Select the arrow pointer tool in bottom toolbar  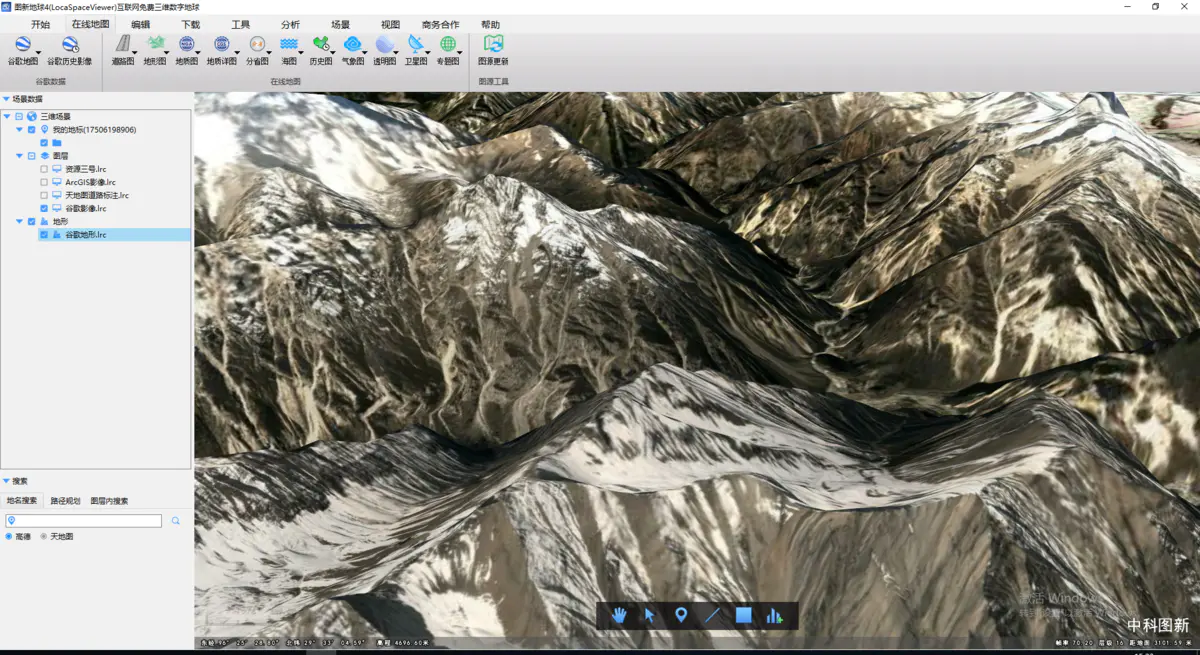(x=650, y=615)
